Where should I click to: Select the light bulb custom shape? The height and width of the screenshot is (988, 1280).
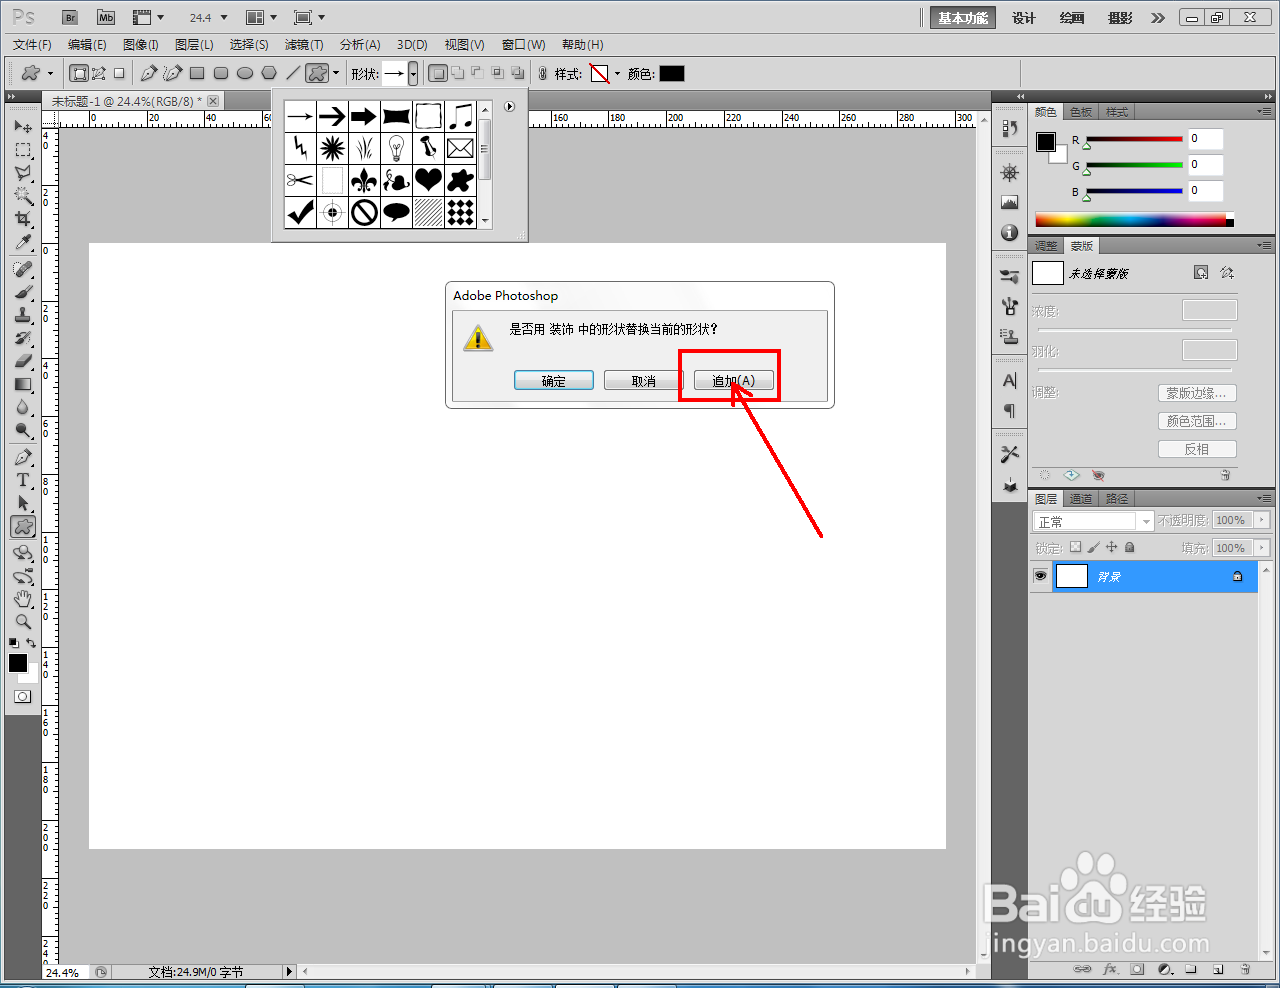pyautogui.click(x=396, y=149)
